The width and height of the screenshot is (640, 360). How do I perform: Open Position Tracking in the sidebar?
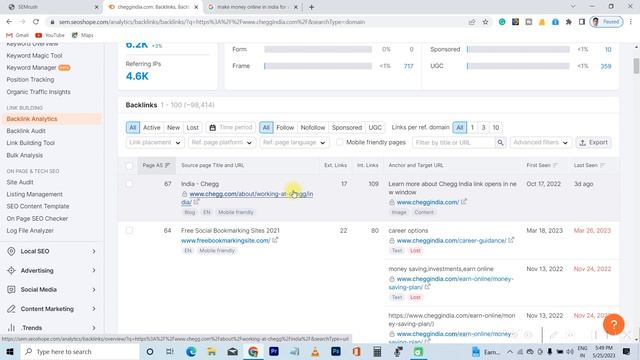(x=30, y=80)
